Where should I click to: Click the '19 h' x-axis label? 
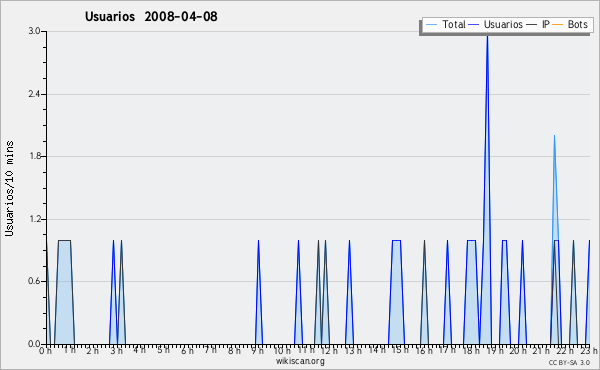click(496, 350)
